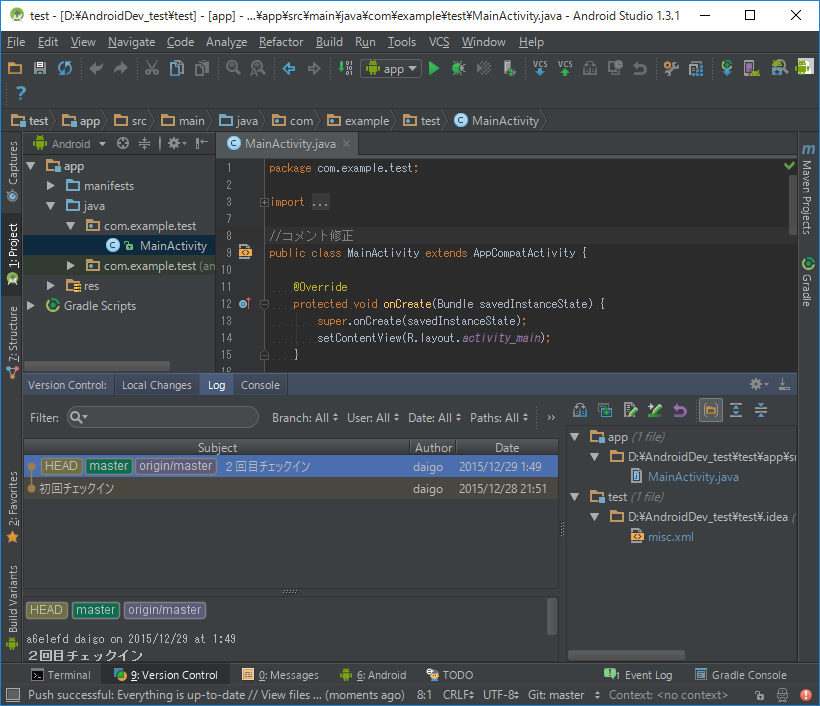Image resolution: width=820 pixels, height=706 pixels.
Task: Click the MainActivity breadcrumb
Action: tap(497, 121)
